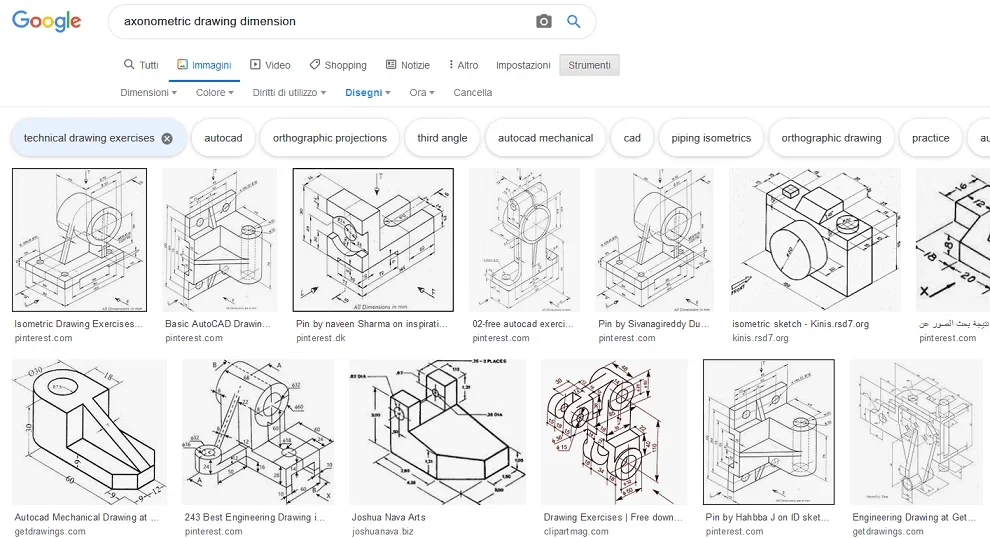Image resolution: width=990 pixels, height=538 pixels.
Task: Click the Tutti search icon tab
Action: pyautogui.click(x=141, y=65)
